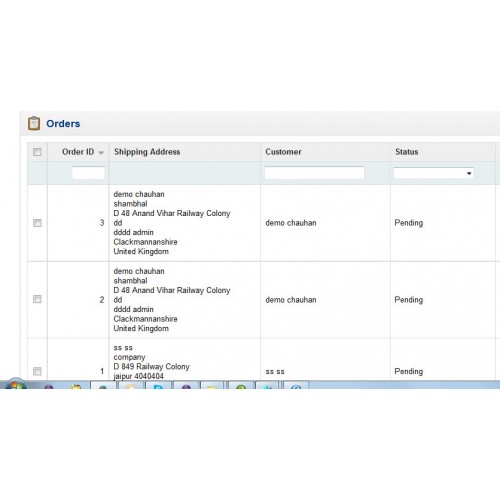Focus the Customer filter text box
The width and height of the screenshot is (500, 500).
pos(314,173)
